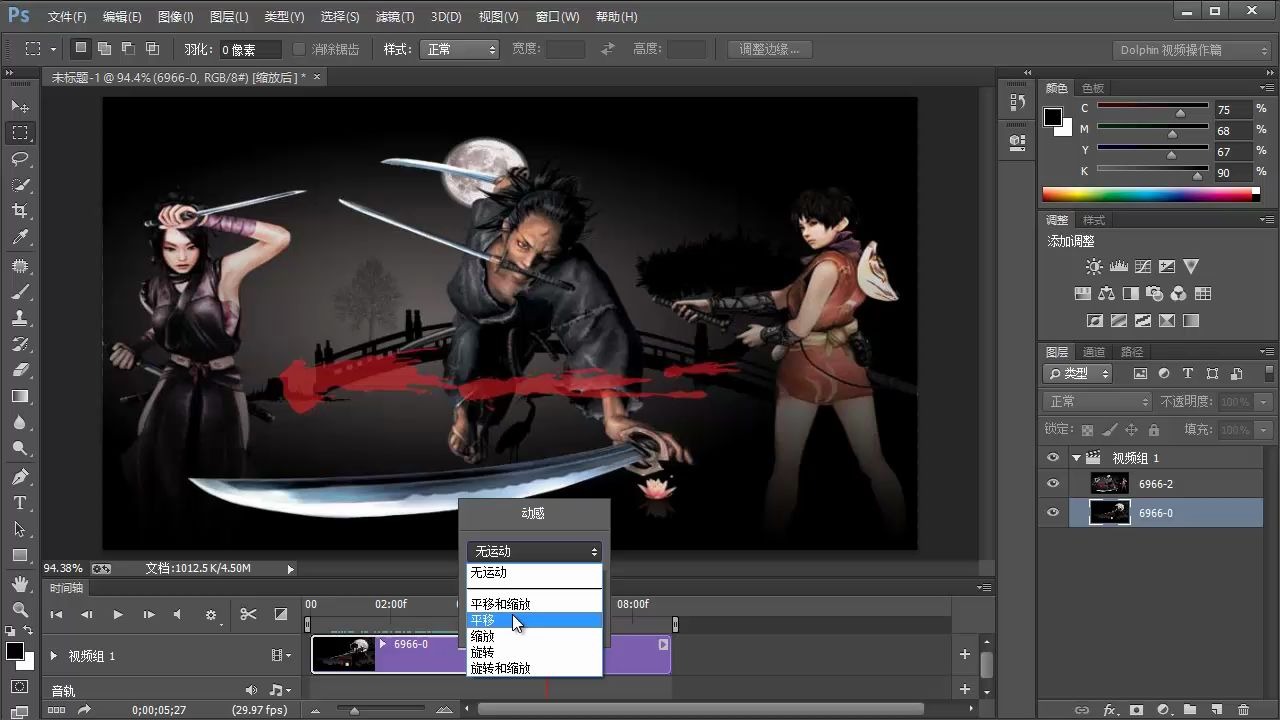Screen dimensions: 1280x720
Task: Open the 样式 style dropdown
Action: click(x=460, y=49)
